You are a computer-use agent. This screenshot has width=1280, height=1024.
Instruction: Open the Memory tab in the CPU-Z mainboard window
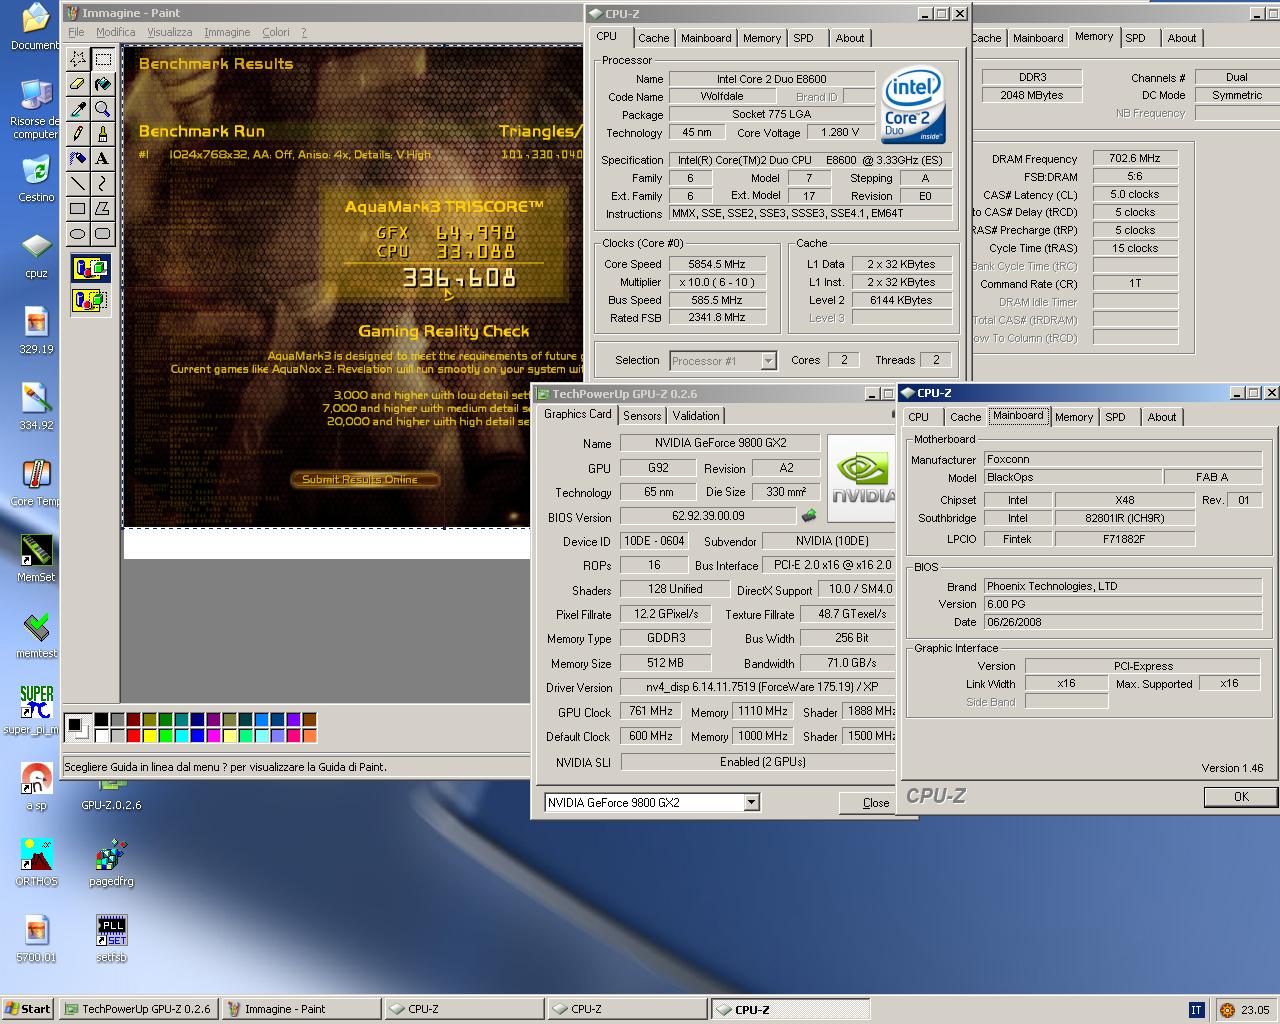pos(1074,417)
